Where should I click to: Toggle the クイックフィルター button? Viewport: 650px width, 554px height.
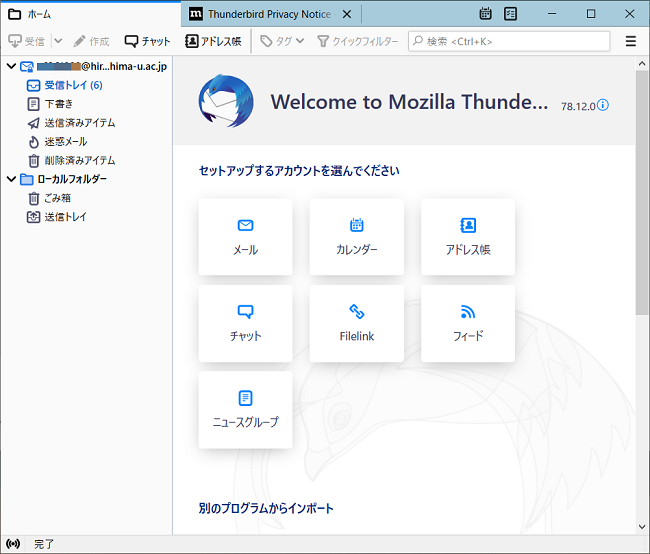[x=357, y=41]
